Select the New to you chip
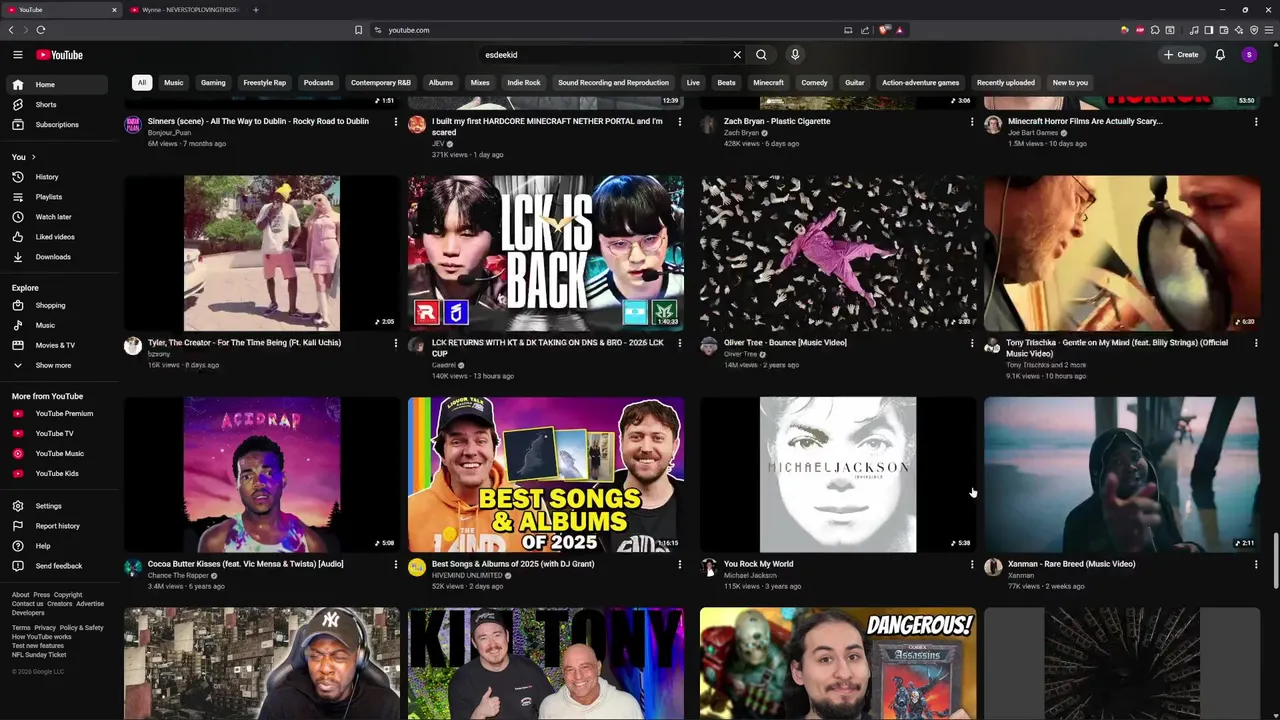The width and height of the screenshot is (1280, 720). (1070, 83)
